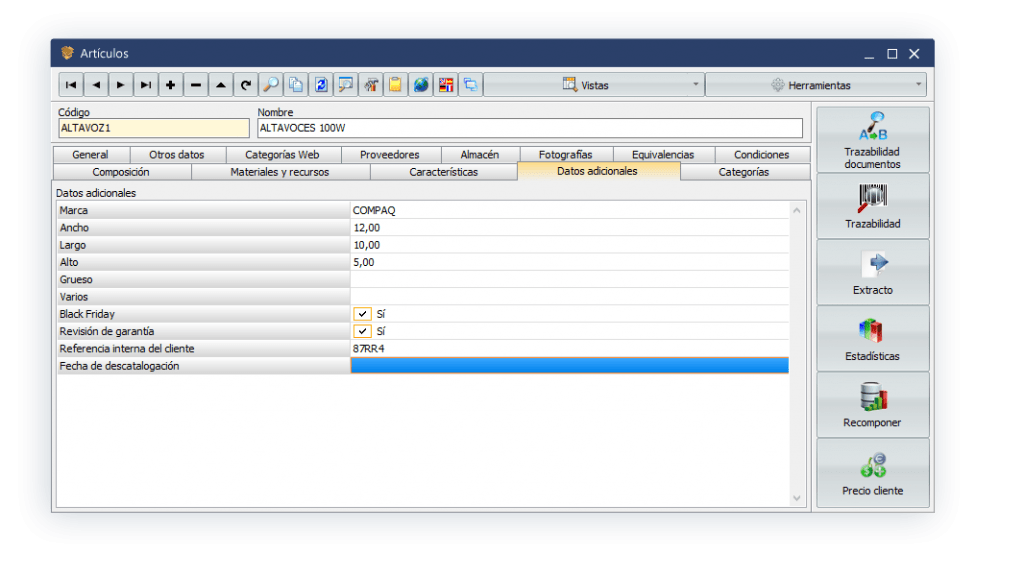Image resolution: width=1024 pixels, height=578 pixels.
Task: Select the Almacén tab
Action: (x=479, y=155)
